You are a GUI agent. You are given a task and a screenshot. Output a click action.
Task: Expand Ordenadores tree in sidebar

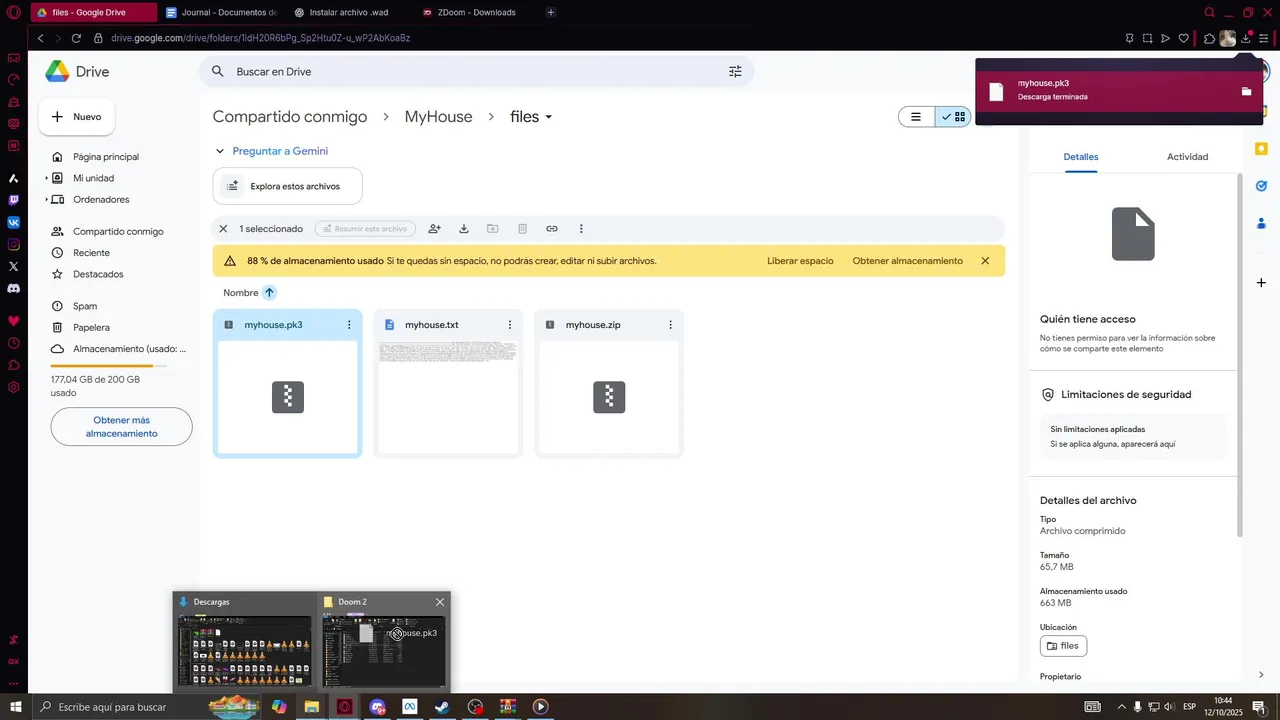(x=46, y=200)
